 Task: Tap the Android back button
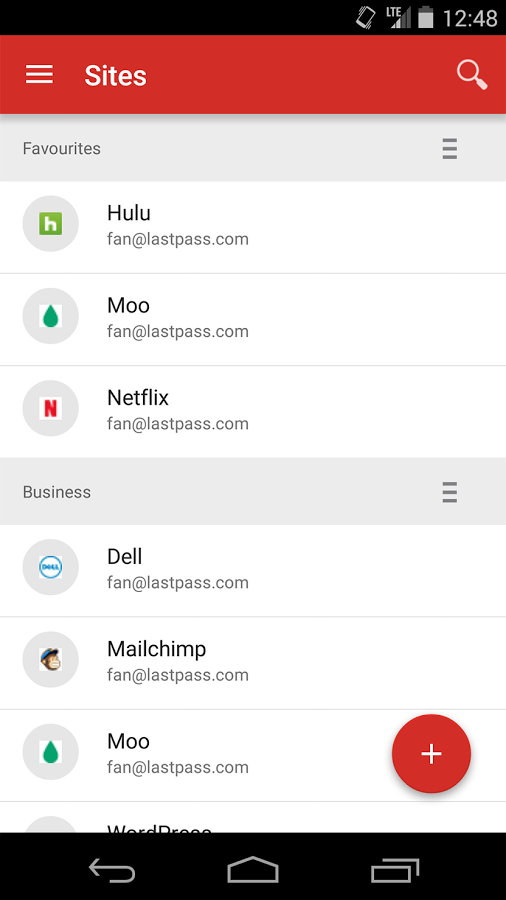112,871
